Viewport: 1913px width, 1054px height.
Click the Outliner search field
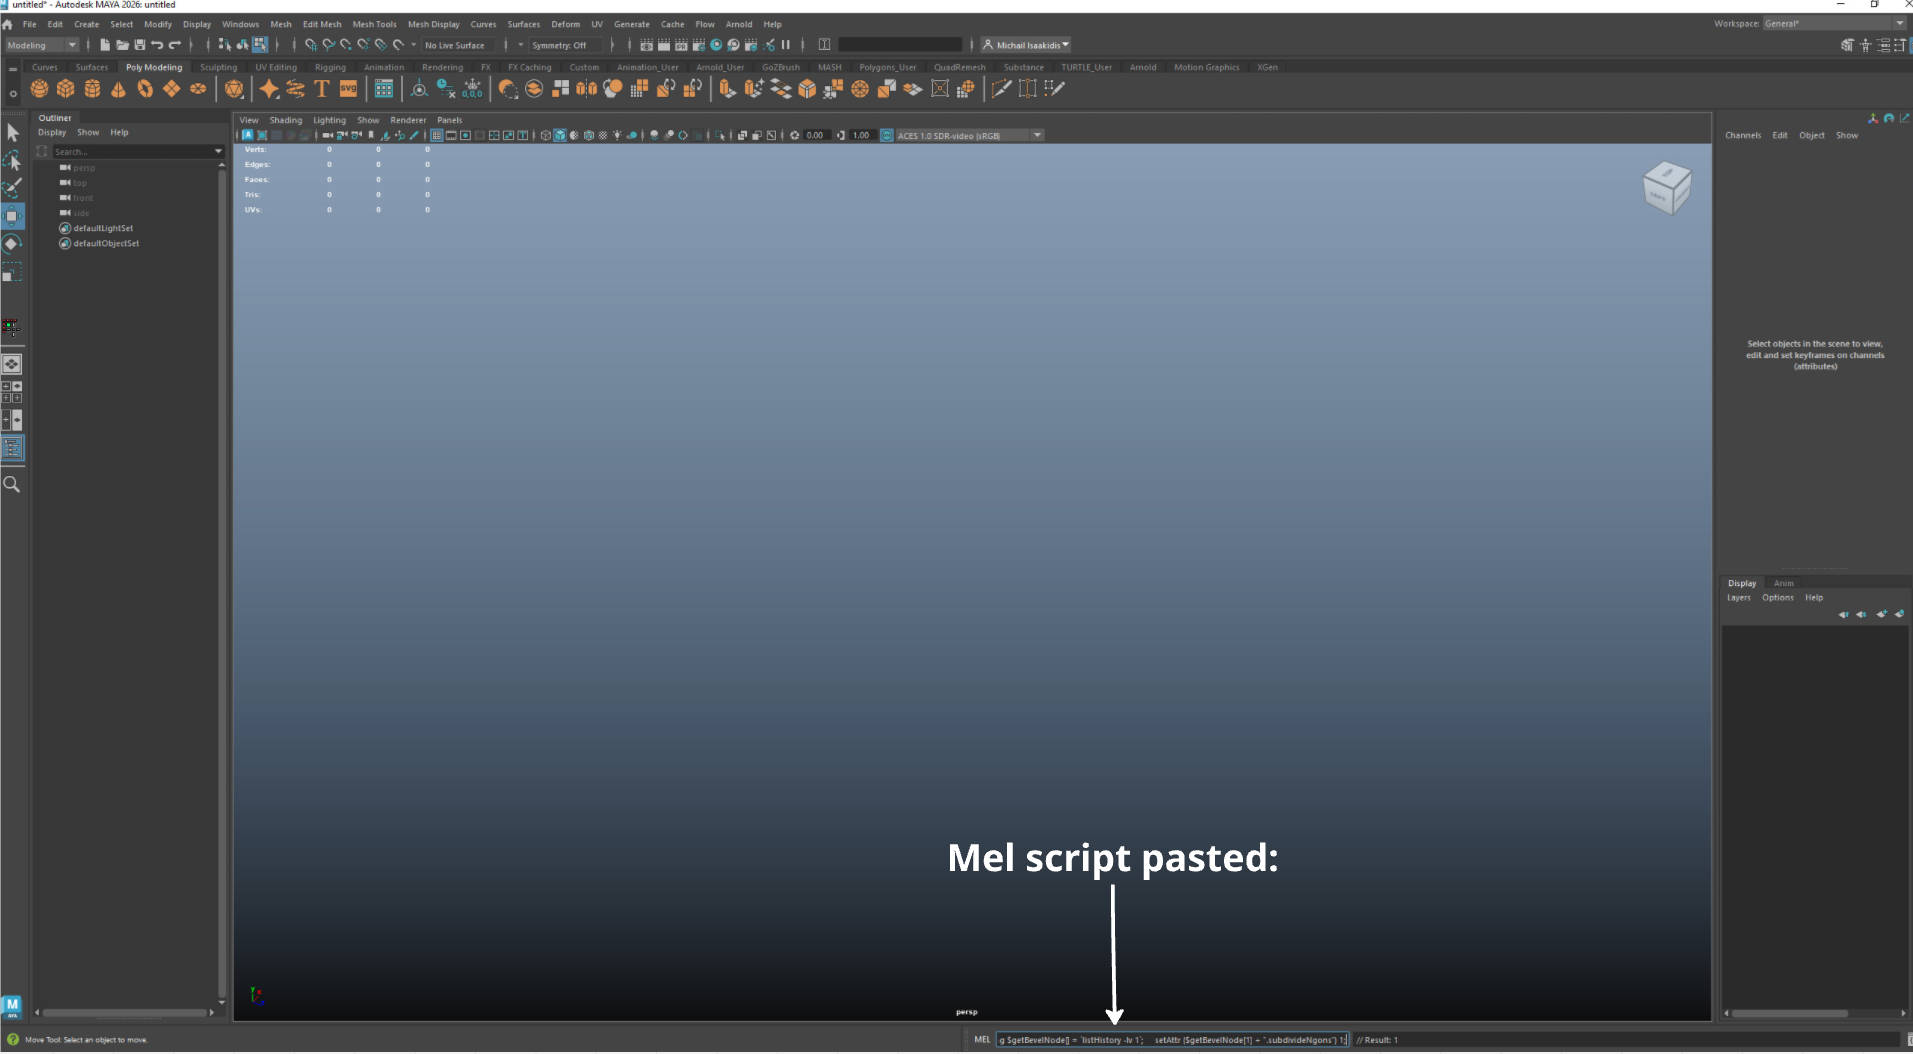pyautogui.click(x=130, y=152)
